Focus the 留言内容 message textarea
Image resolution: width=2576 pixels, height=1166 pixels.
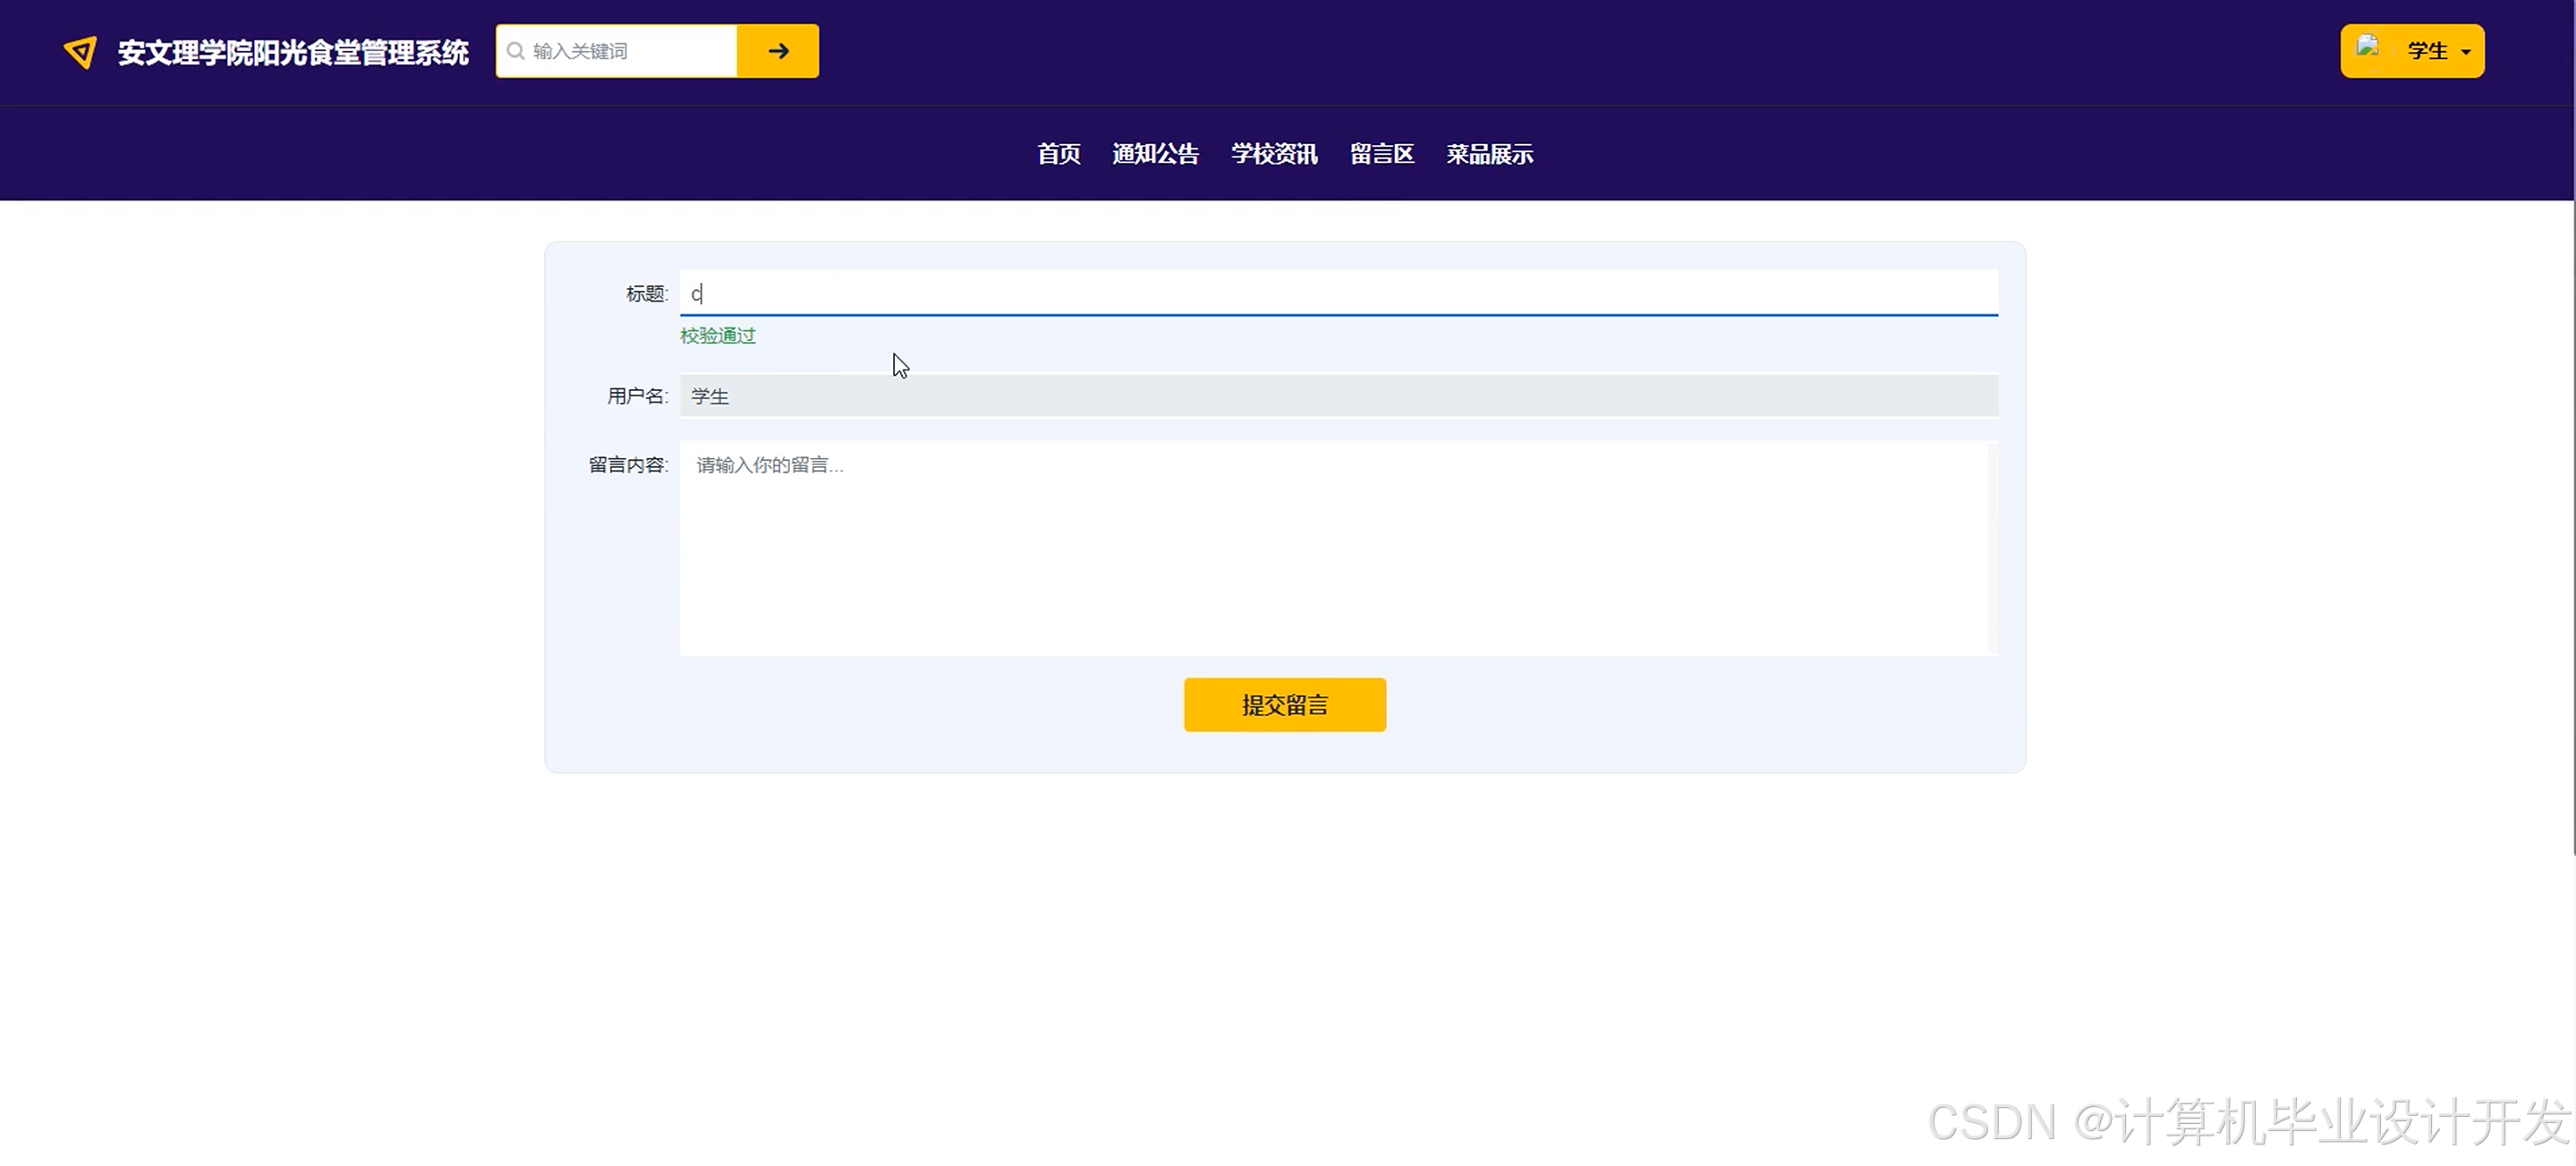pos(1334,548)
